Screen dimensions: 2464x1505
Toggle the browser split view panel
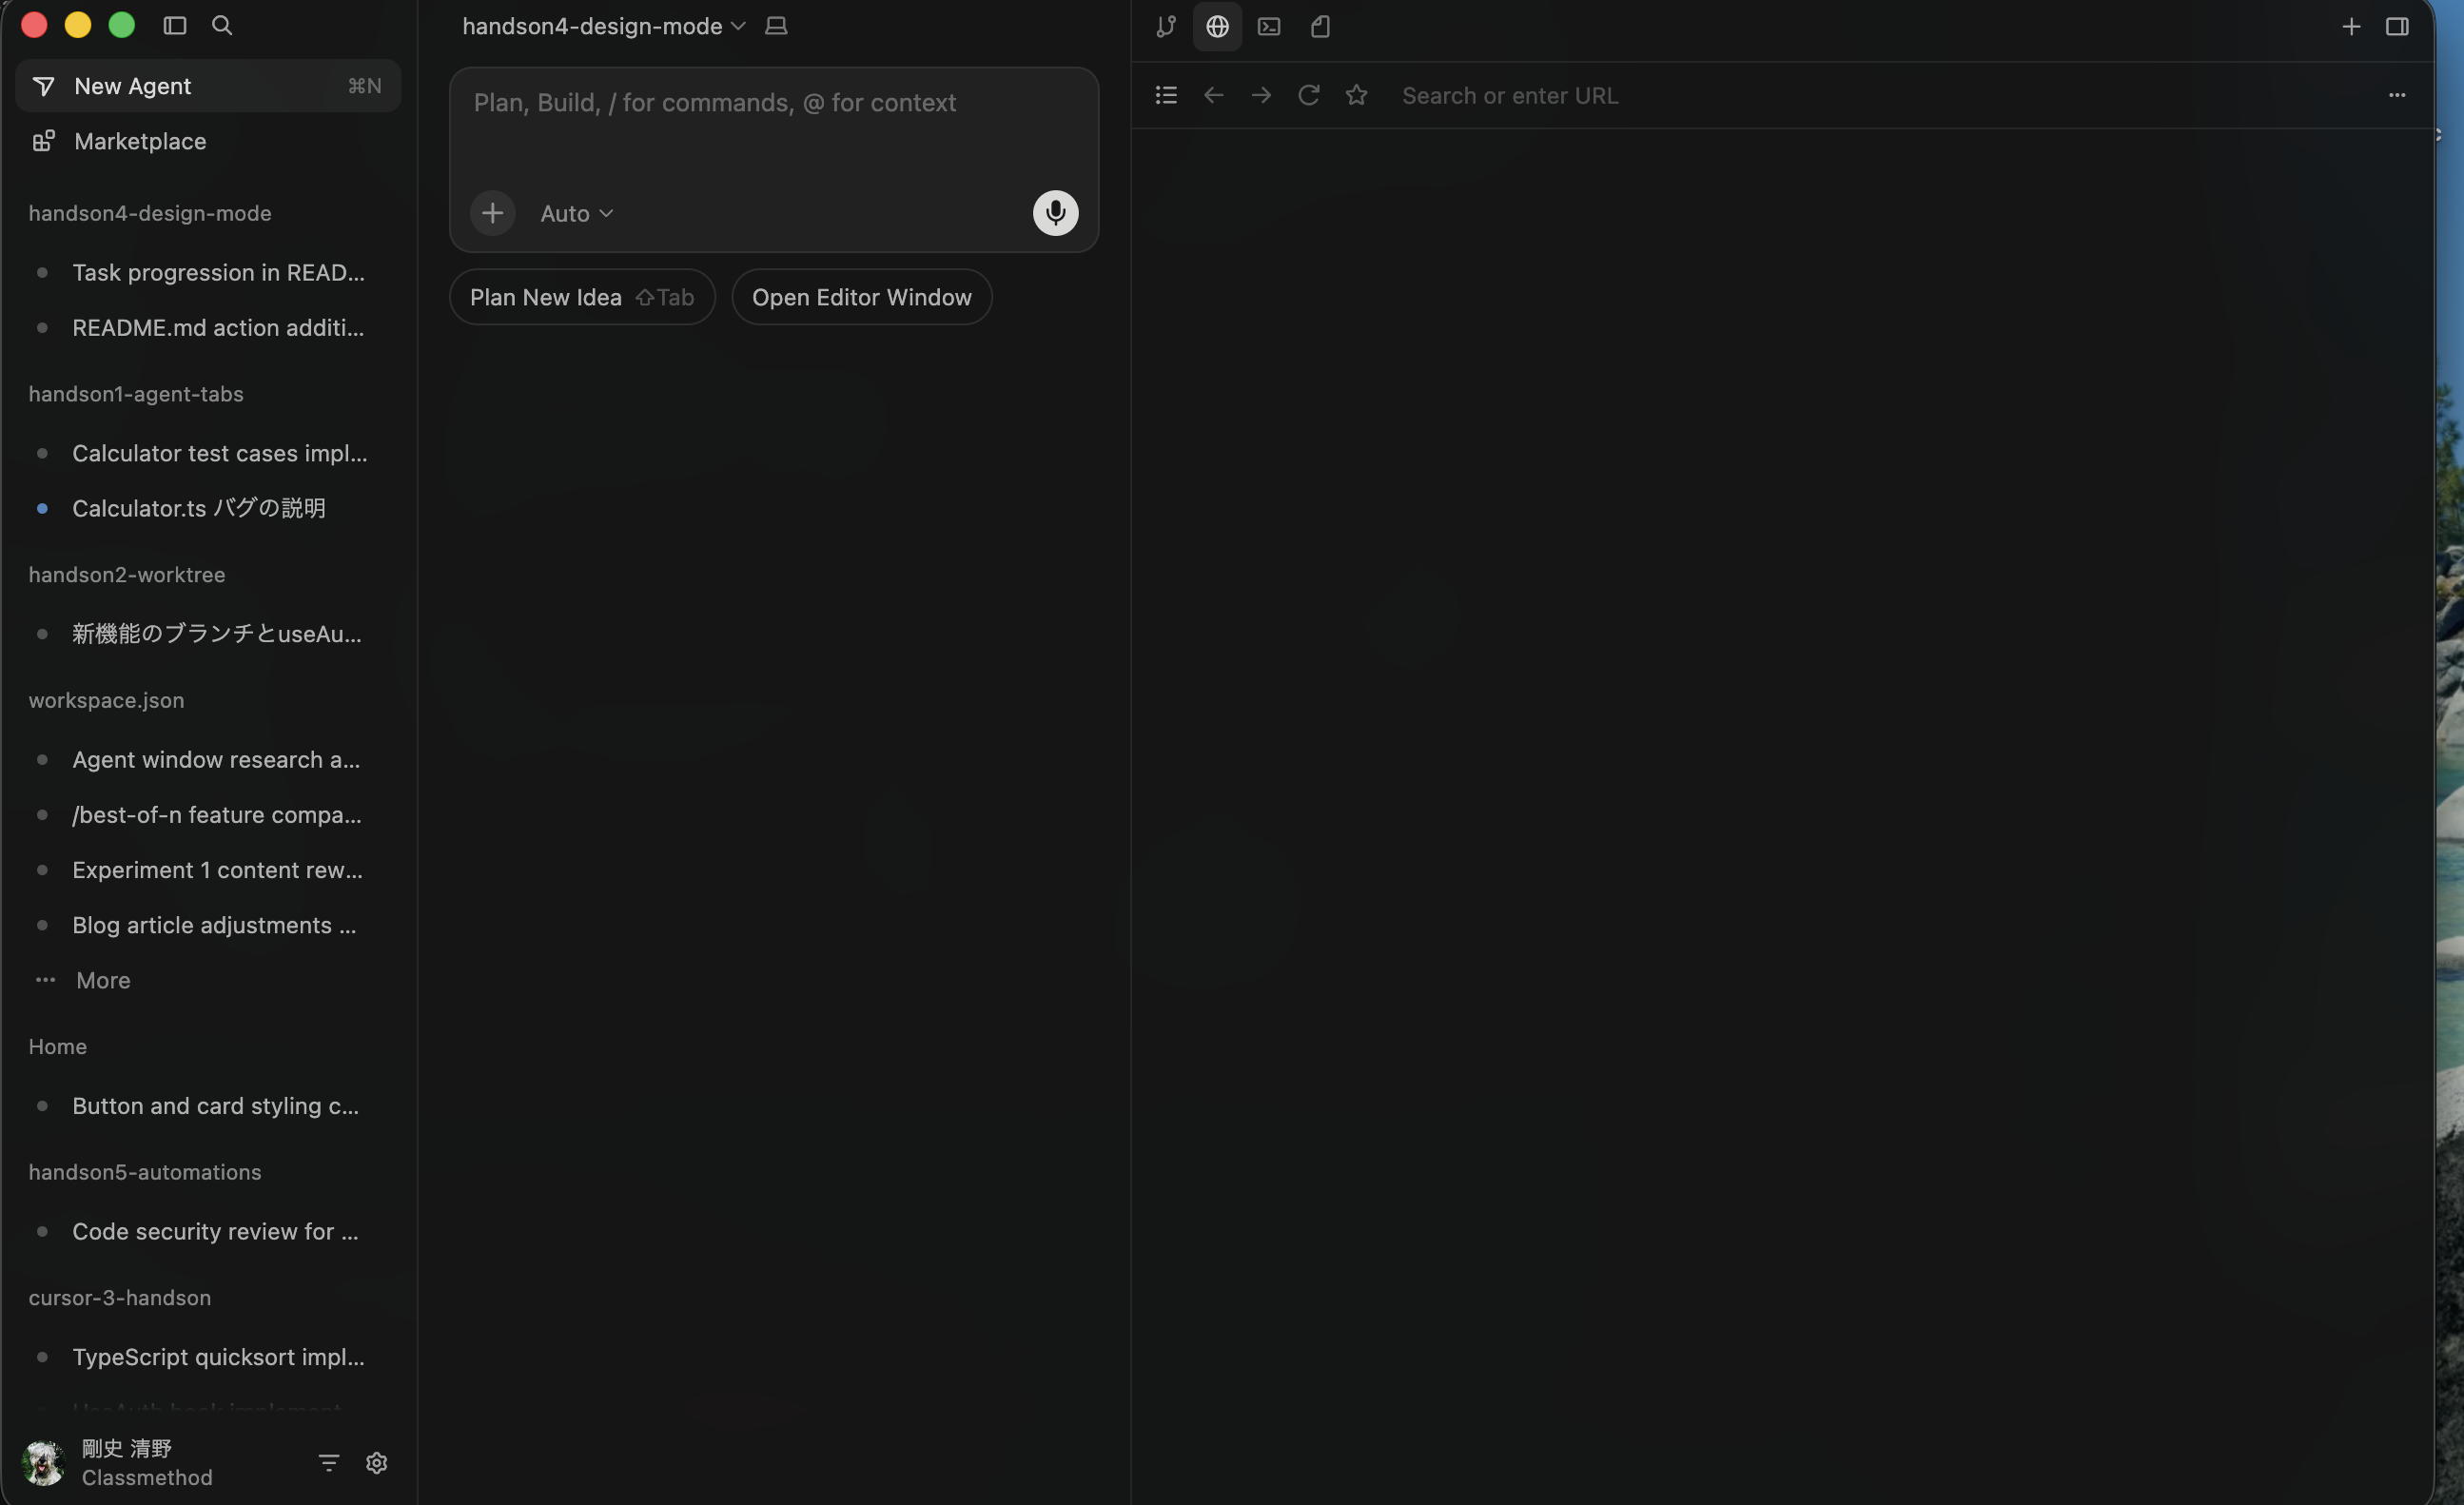2399,27
